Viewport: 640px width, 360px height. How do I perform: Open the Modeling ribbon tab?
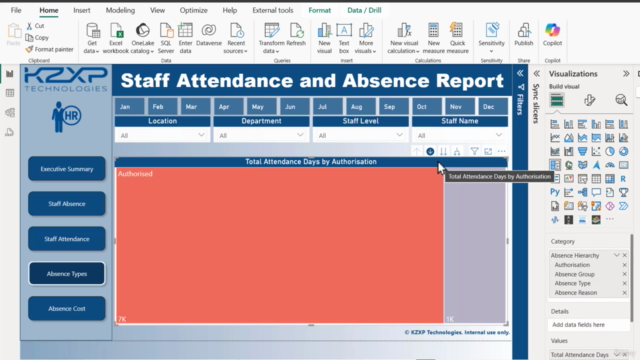click(x=120, y=10)
